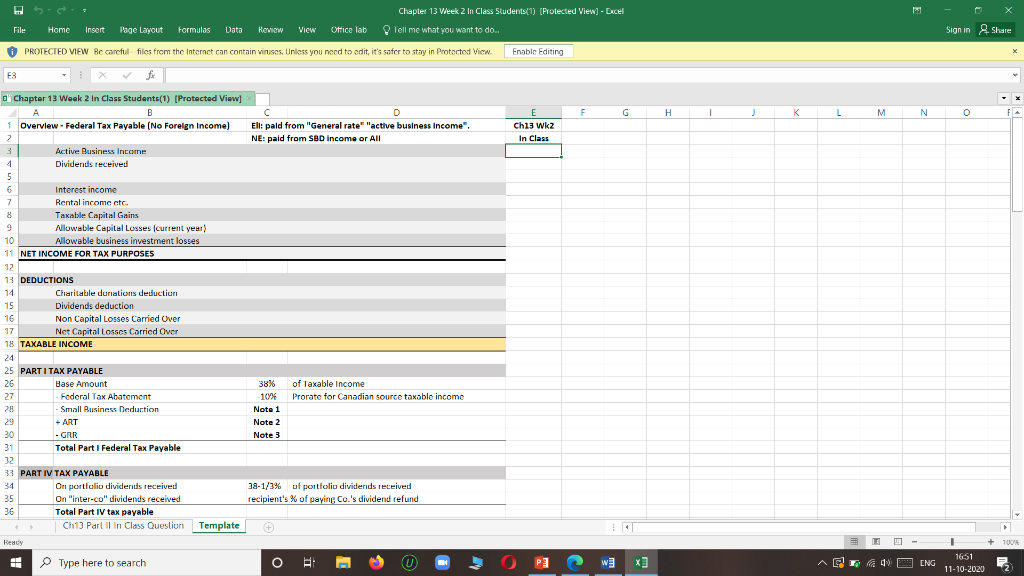Click the Protected View info shield icon

(12, 52)
